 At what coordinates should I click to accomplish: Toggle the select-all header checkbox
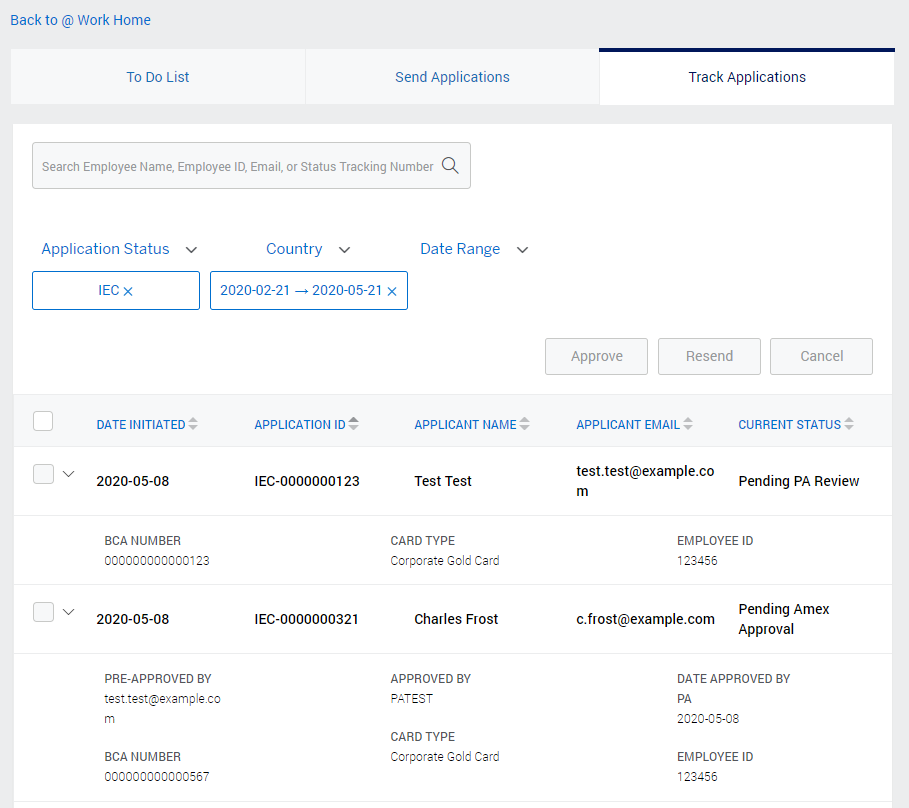43,422
